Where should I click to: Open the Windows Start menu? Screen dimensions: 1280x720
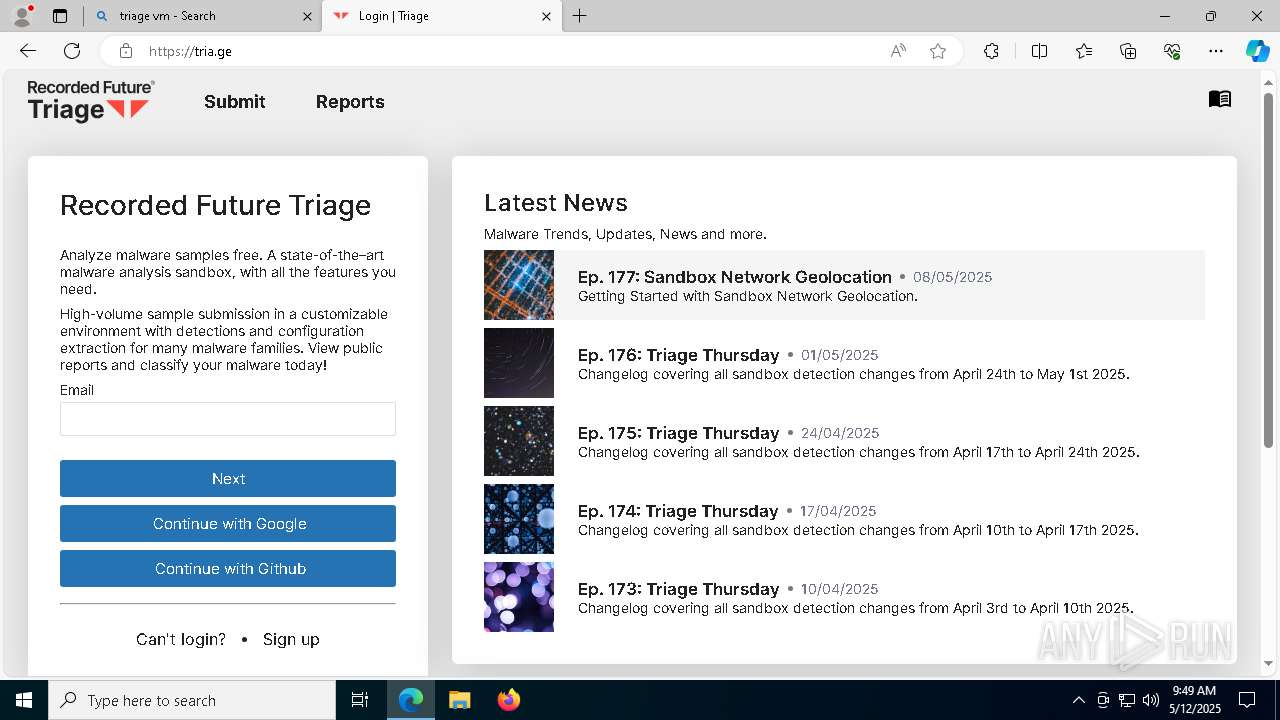point(24,700)
